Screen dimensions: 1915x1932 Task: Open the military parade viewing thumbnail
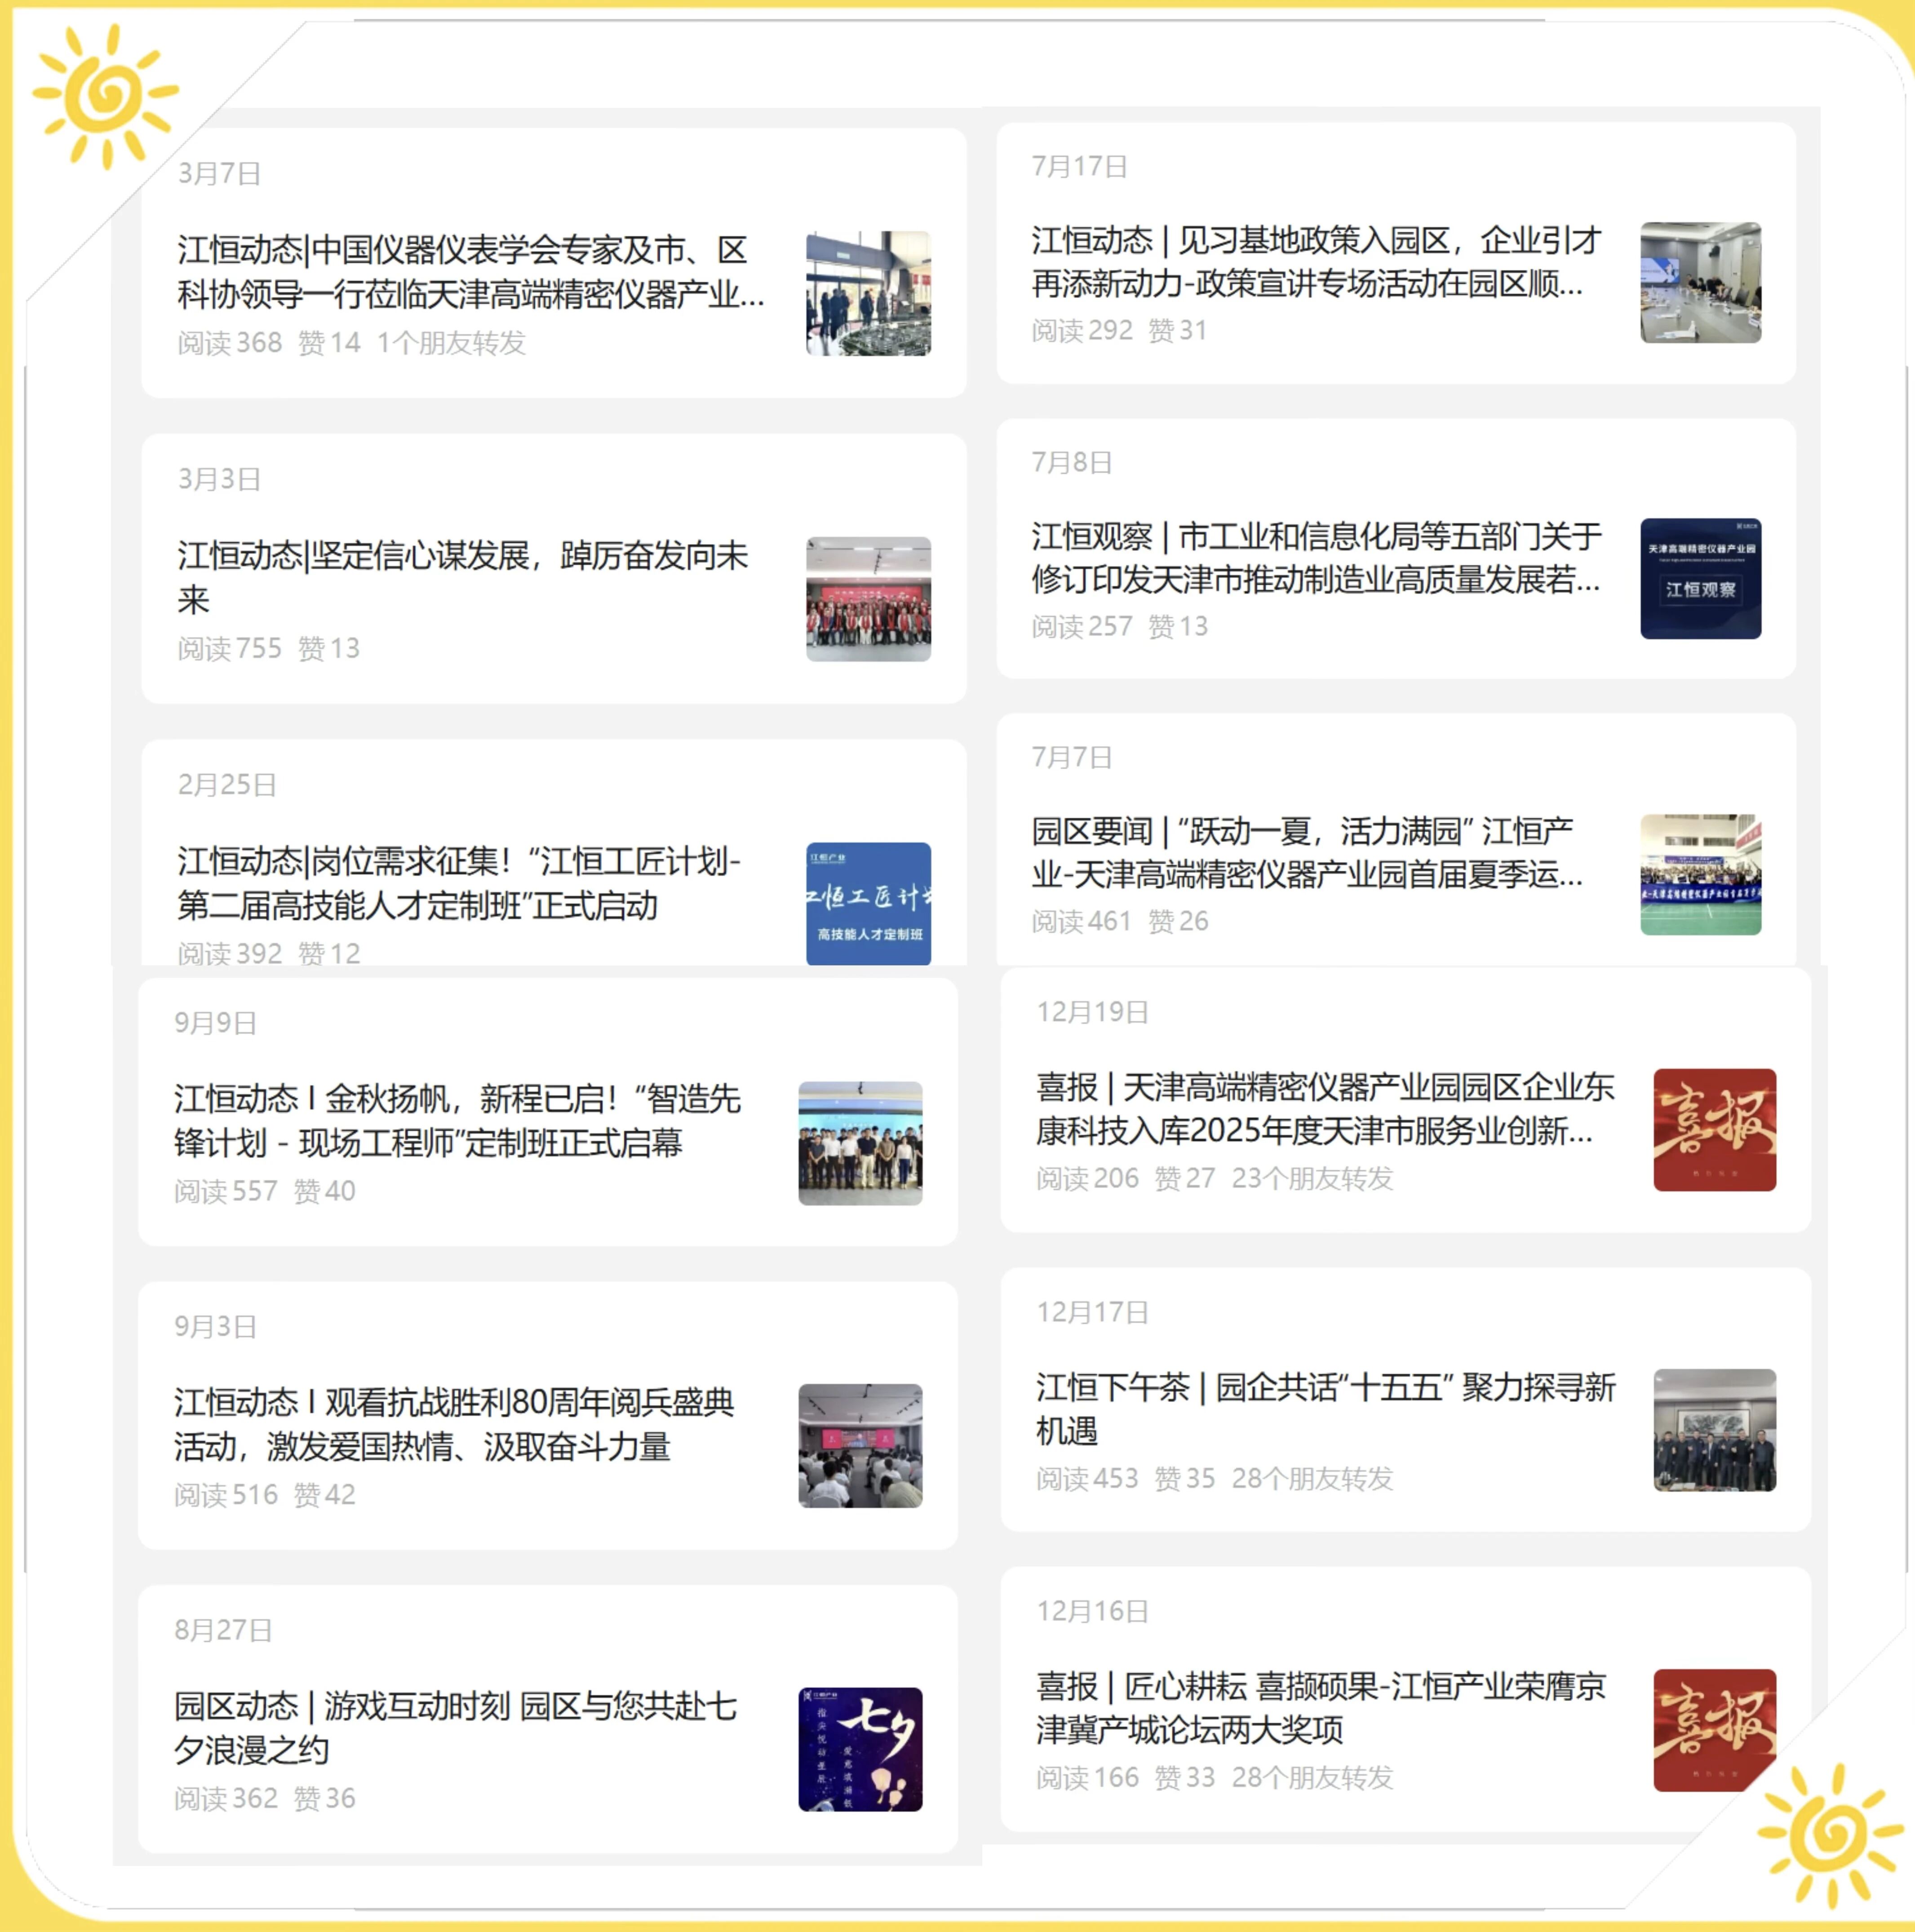860,1445
